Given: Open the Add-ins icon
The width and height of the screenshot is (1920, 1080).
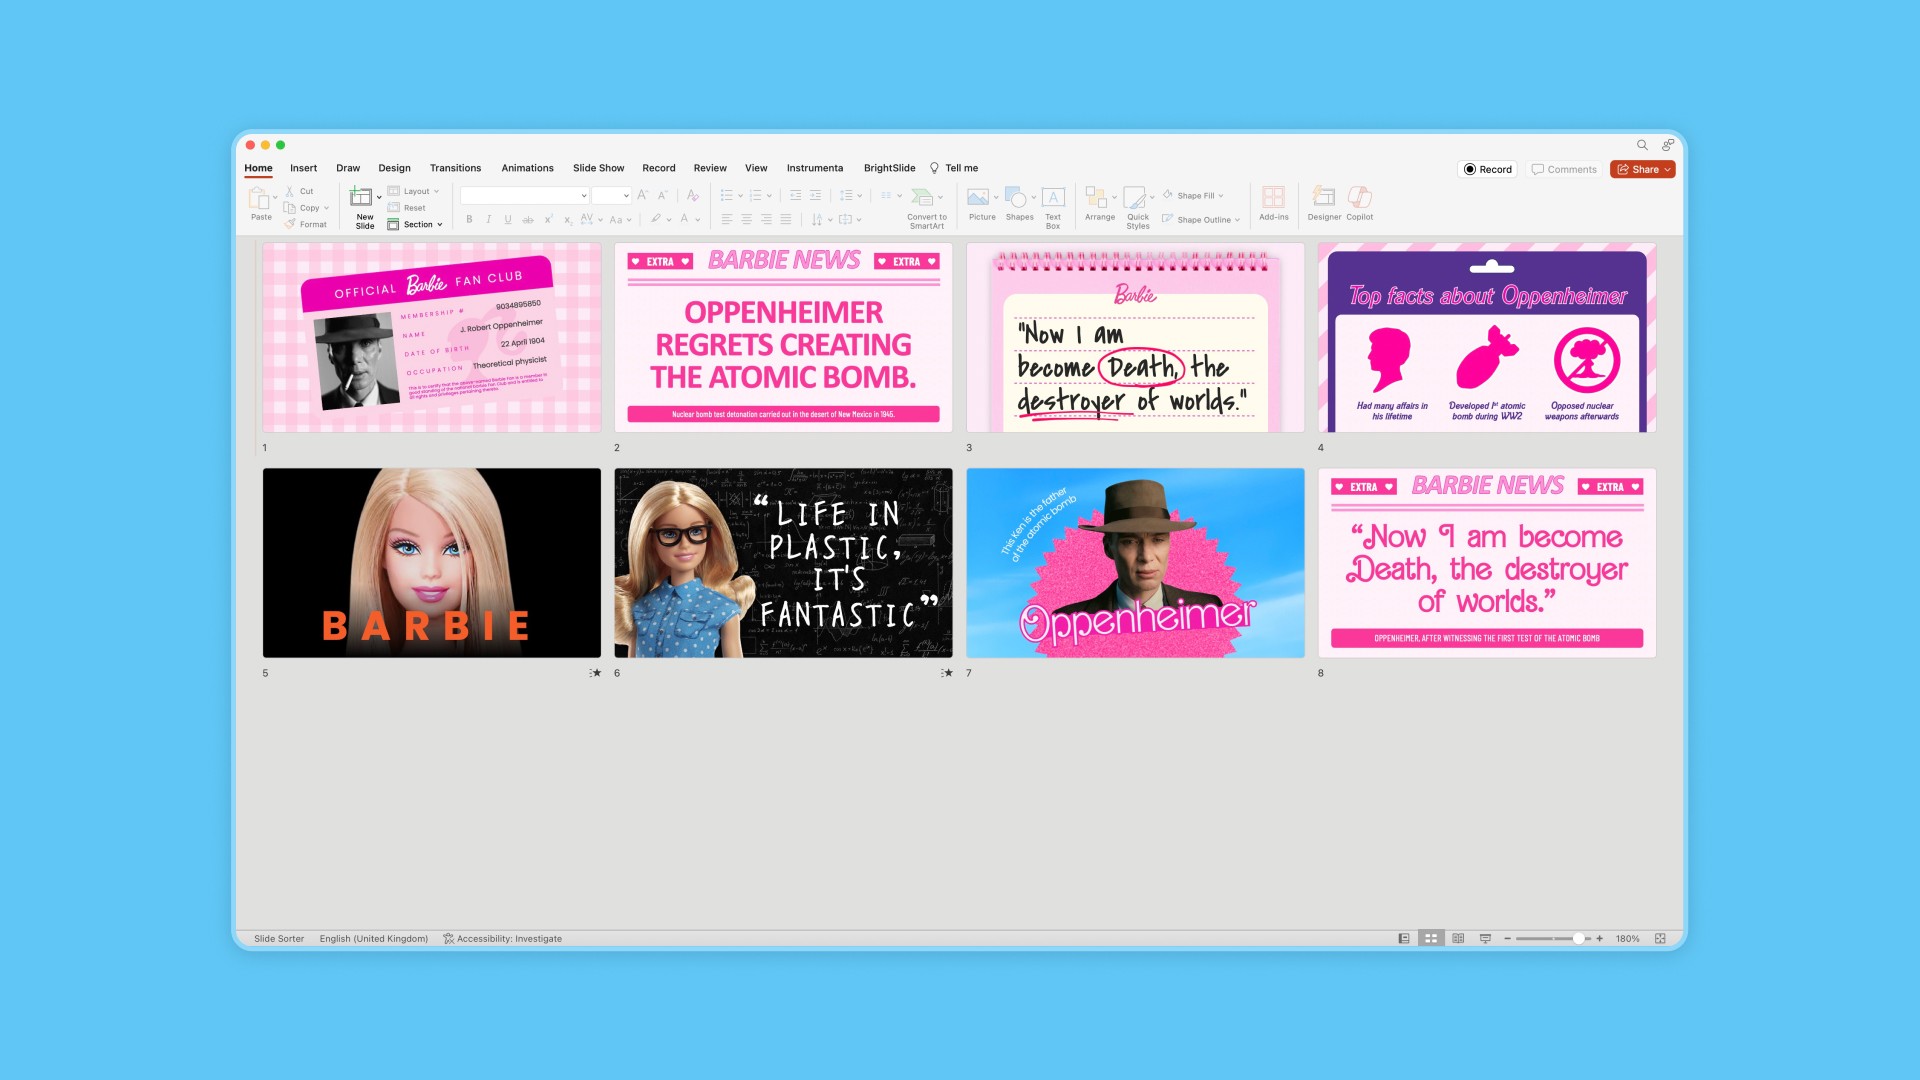Looking at the screenshot, I should pos(1273,198).
